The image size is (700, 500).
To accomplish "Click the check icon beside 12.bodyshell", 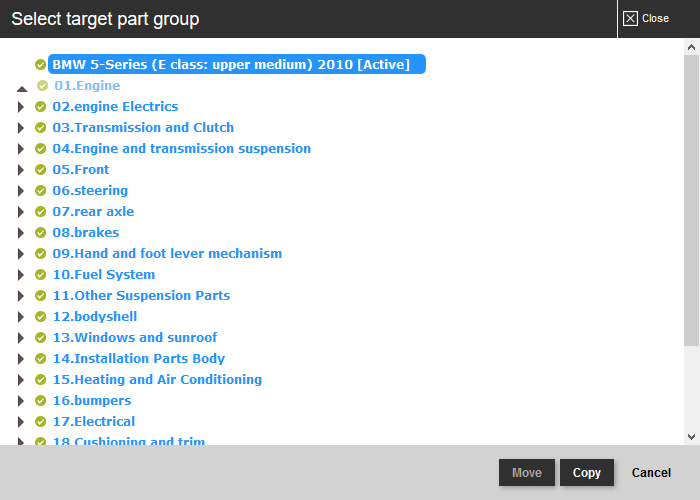I will coord(41,316).
